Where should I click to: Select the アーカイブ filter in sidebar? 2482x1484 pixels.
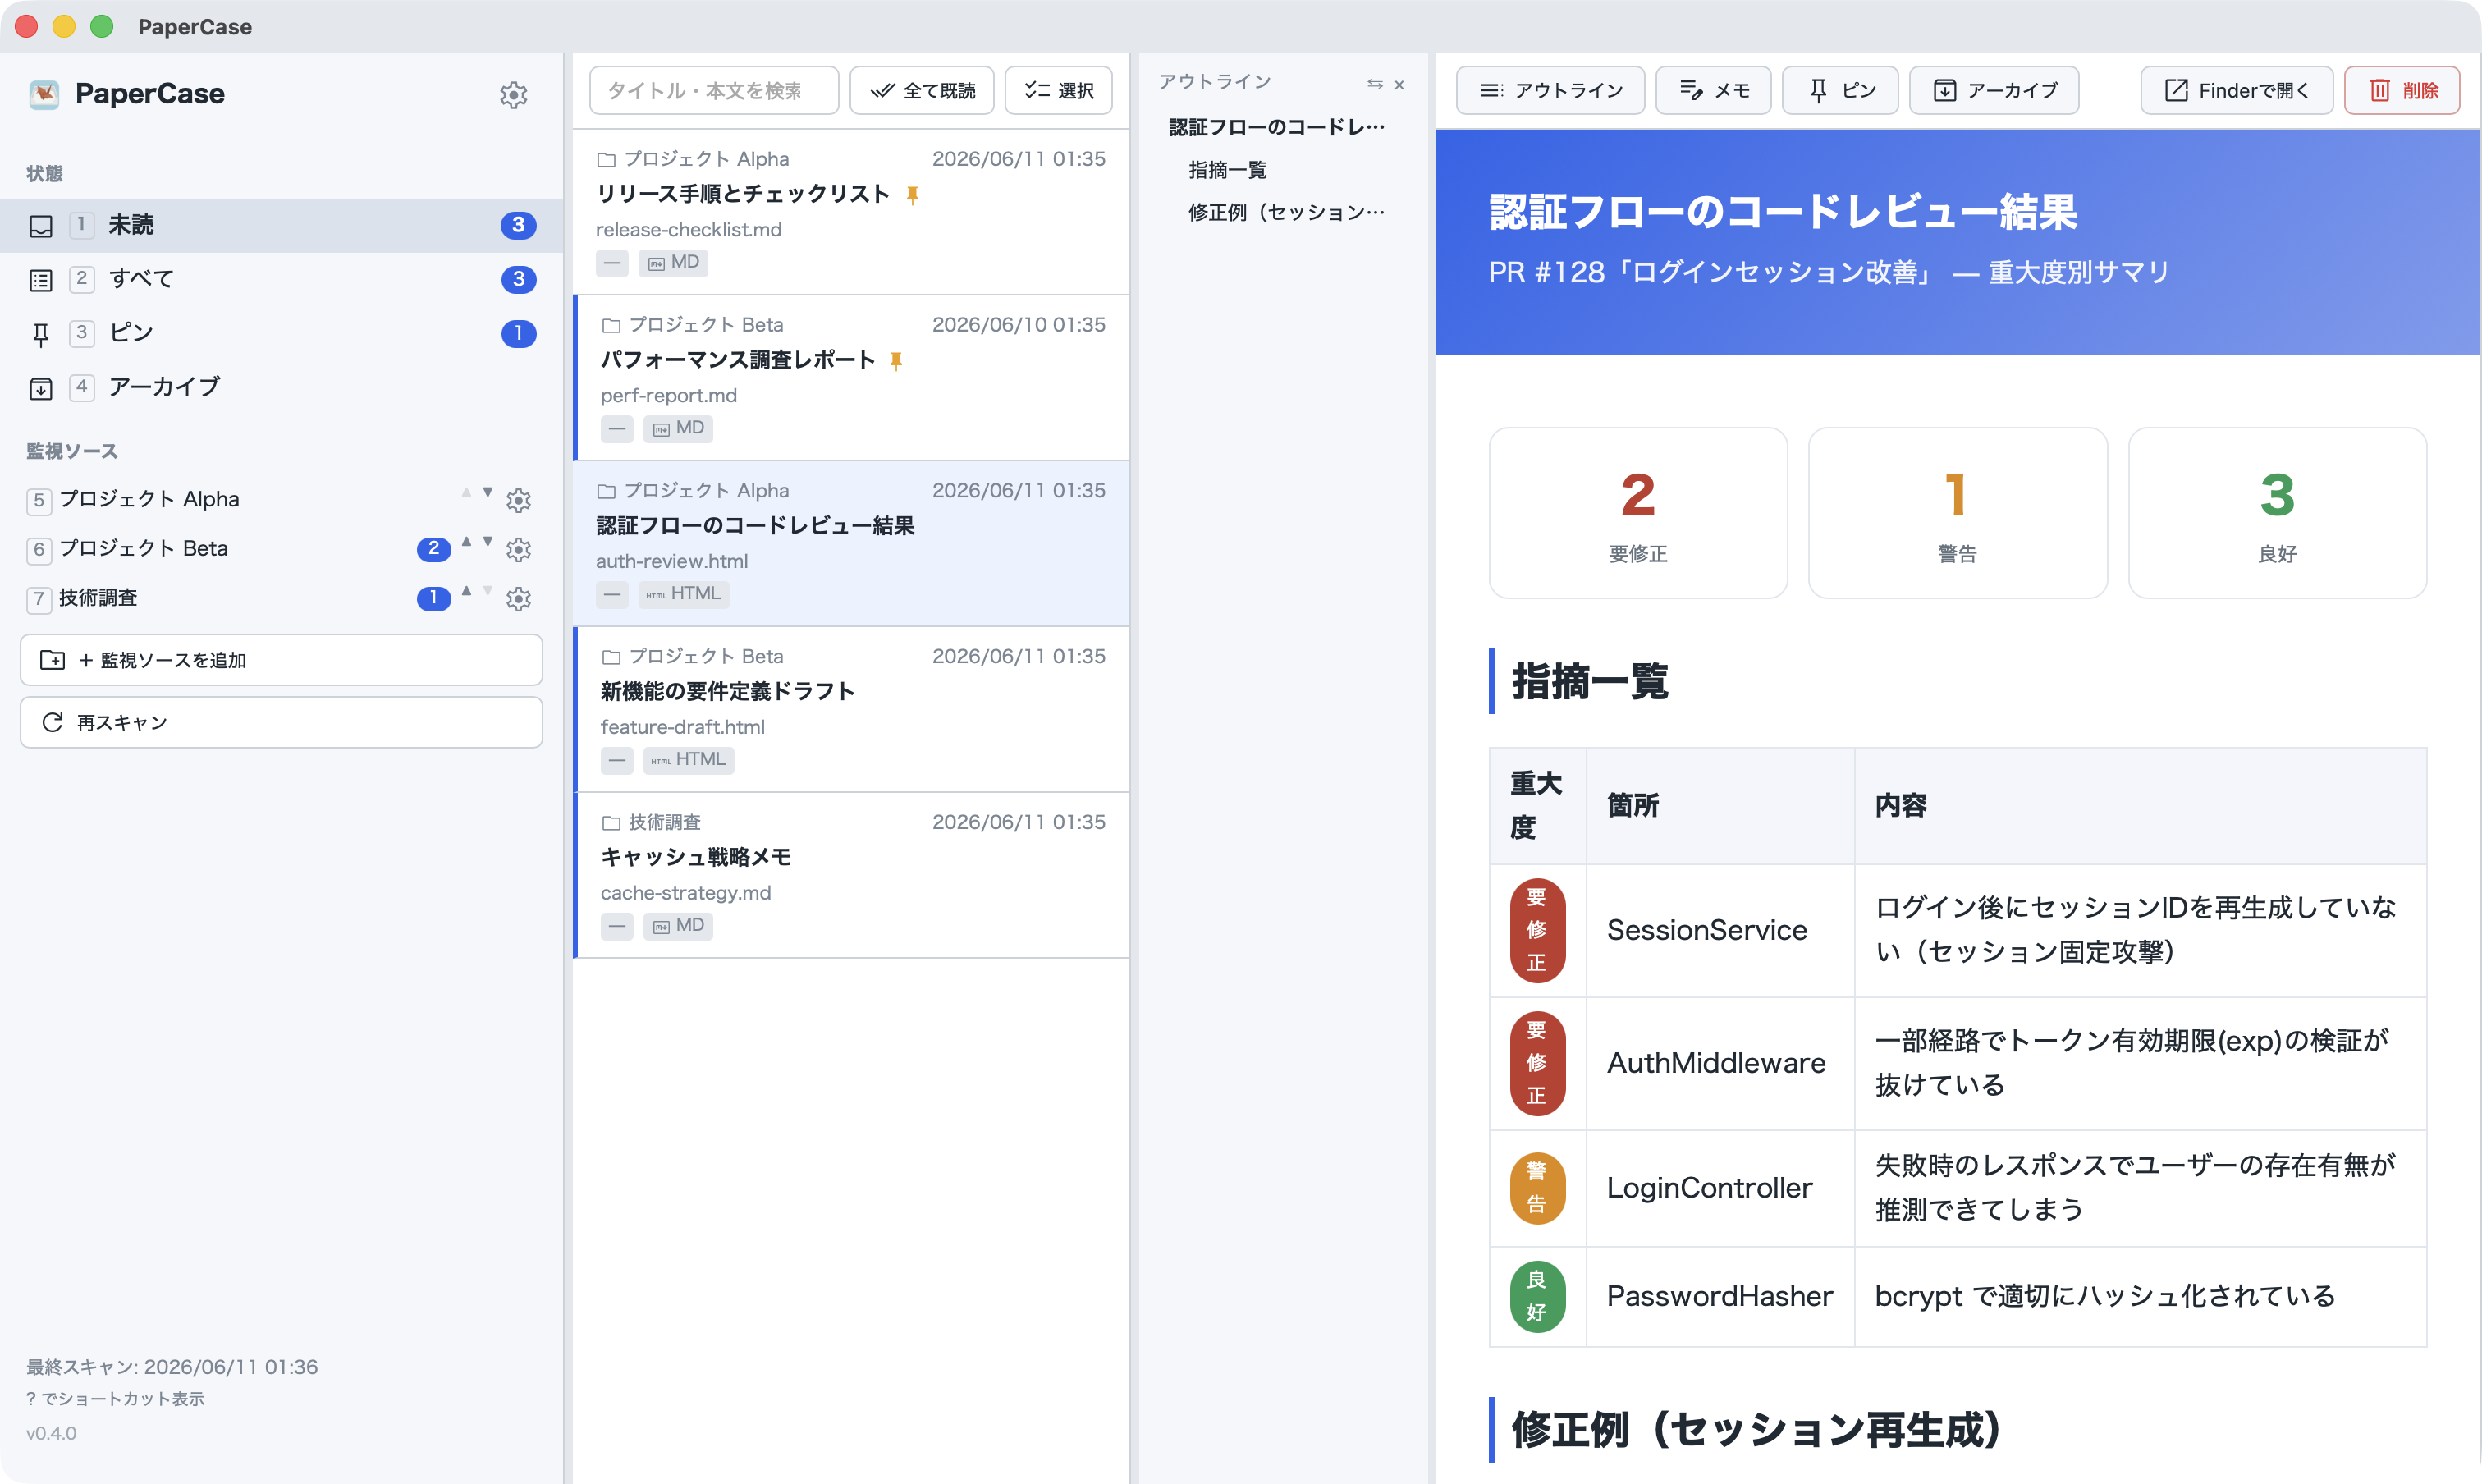coord(281,387)
